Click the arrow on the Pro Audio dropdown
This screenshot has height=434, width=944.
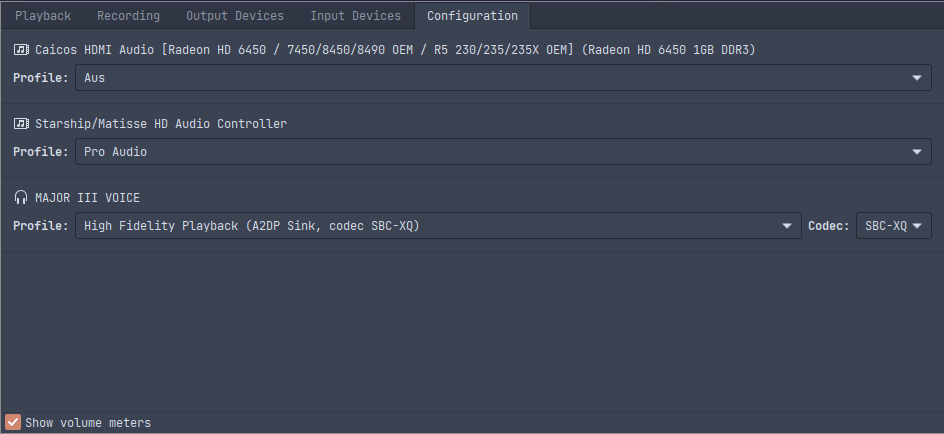coord(917,152)
